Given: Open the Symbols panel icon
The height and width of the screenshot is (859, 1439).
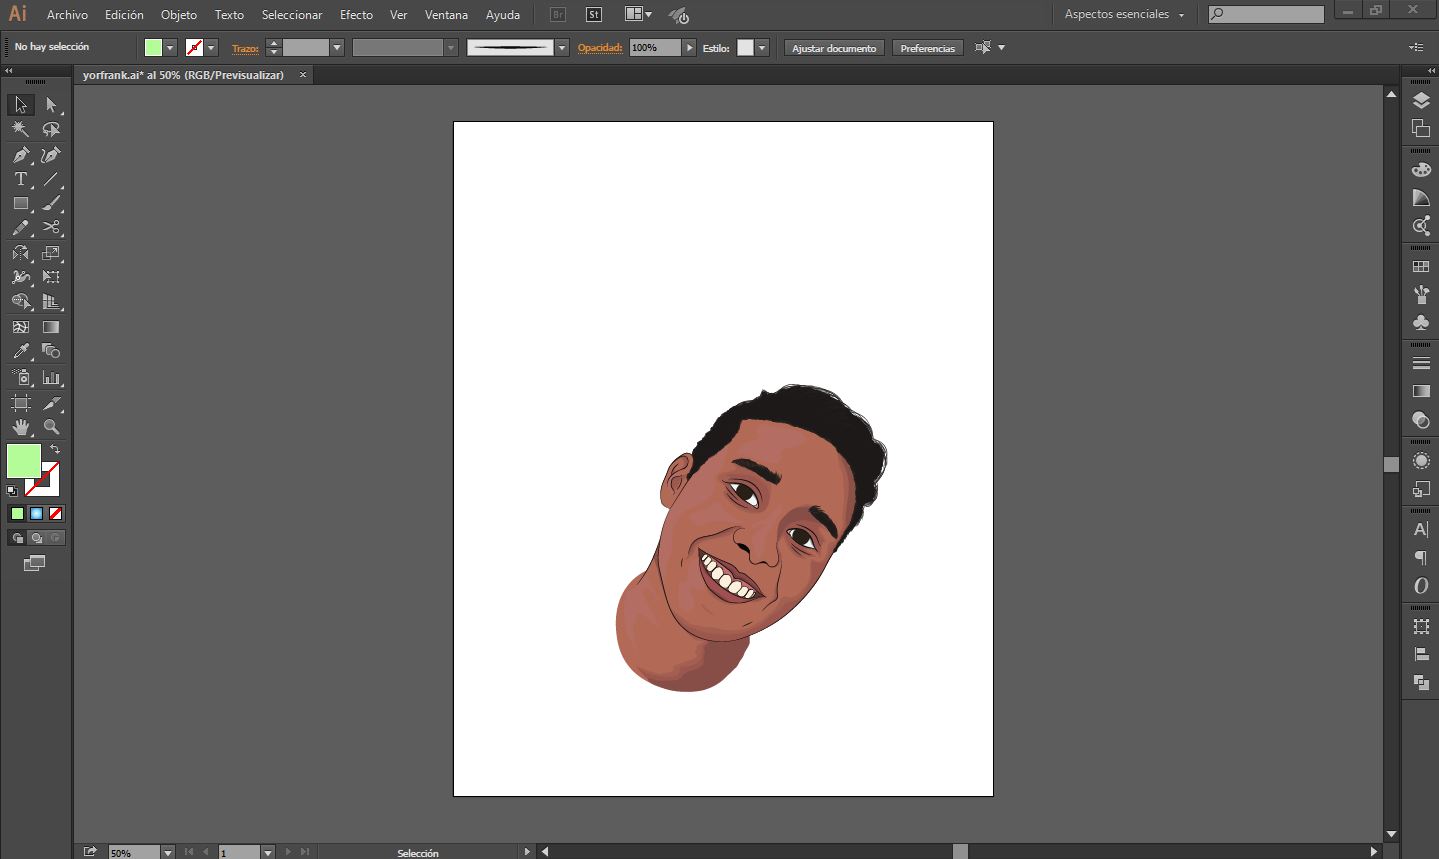Looking at the screenshot, I should pyautogui.click(x=1421, y=323).
